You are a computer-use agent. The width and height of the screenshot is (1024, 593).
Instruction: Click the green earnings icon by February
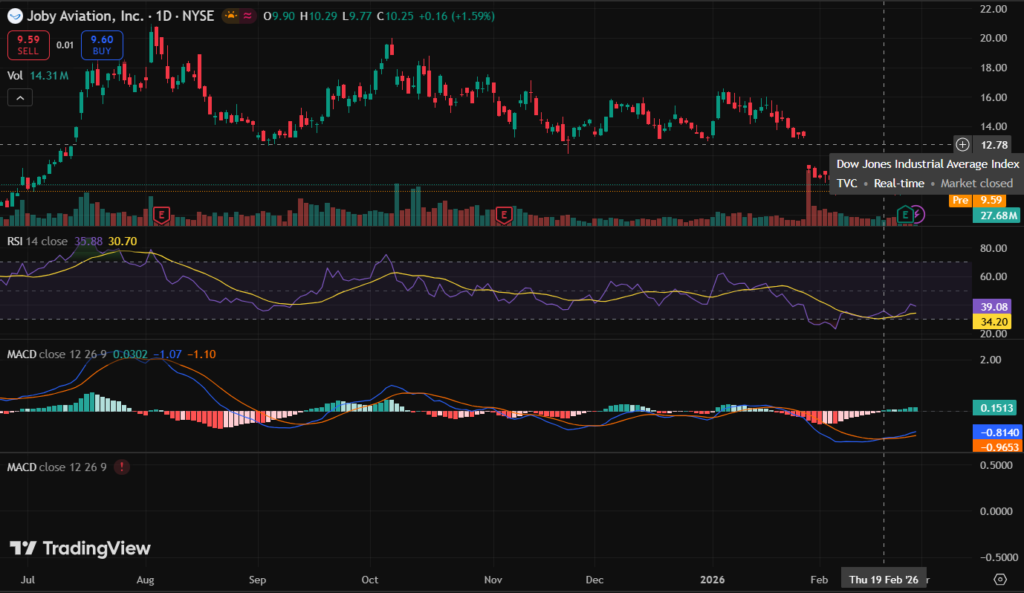pos(905,214)
